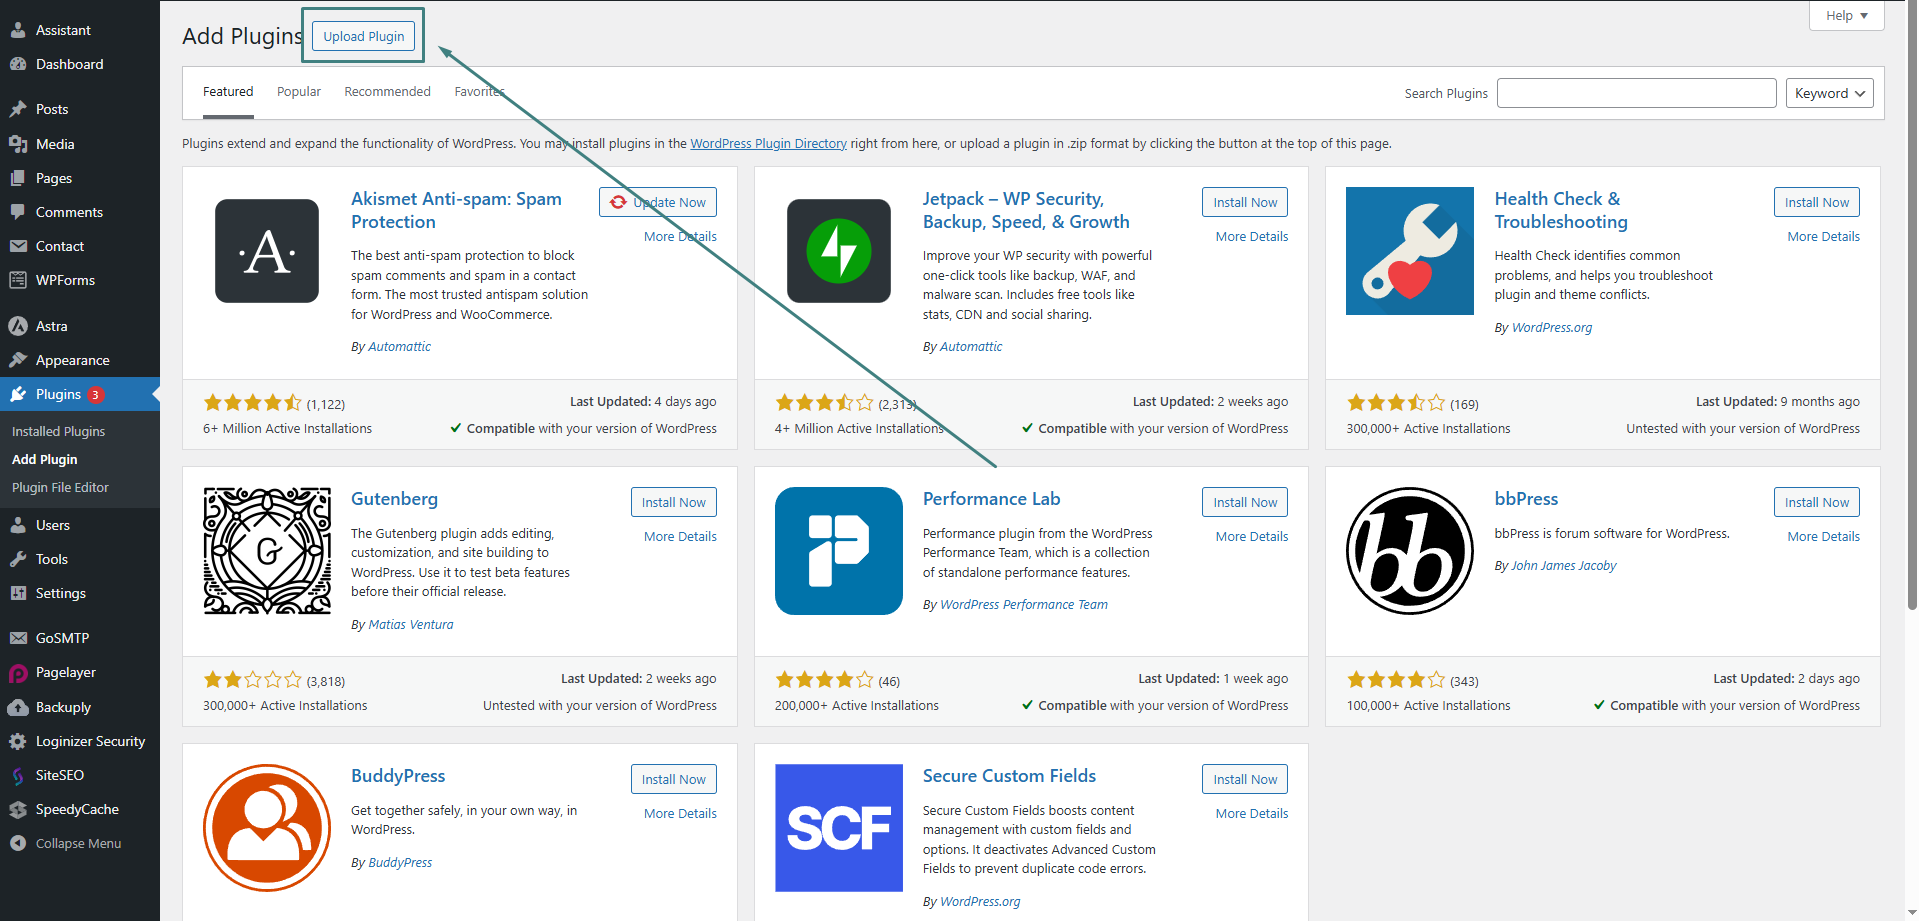Install the BuddyPress plugin

point(674,779)
